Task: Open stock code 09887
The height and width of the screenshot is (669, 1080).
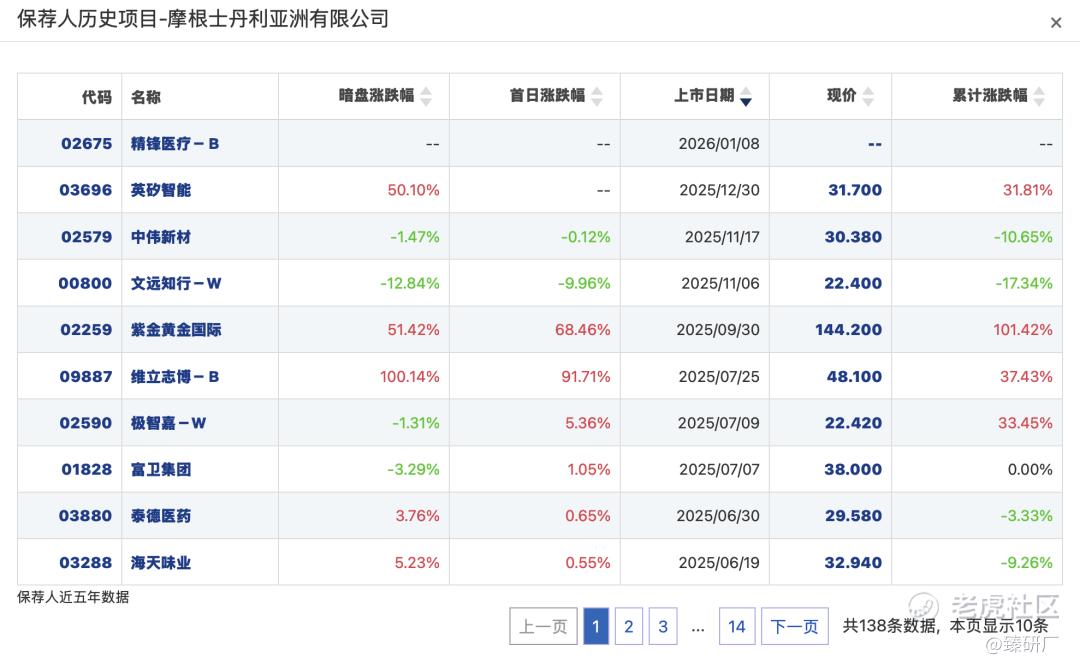Action: pos(85,377)
